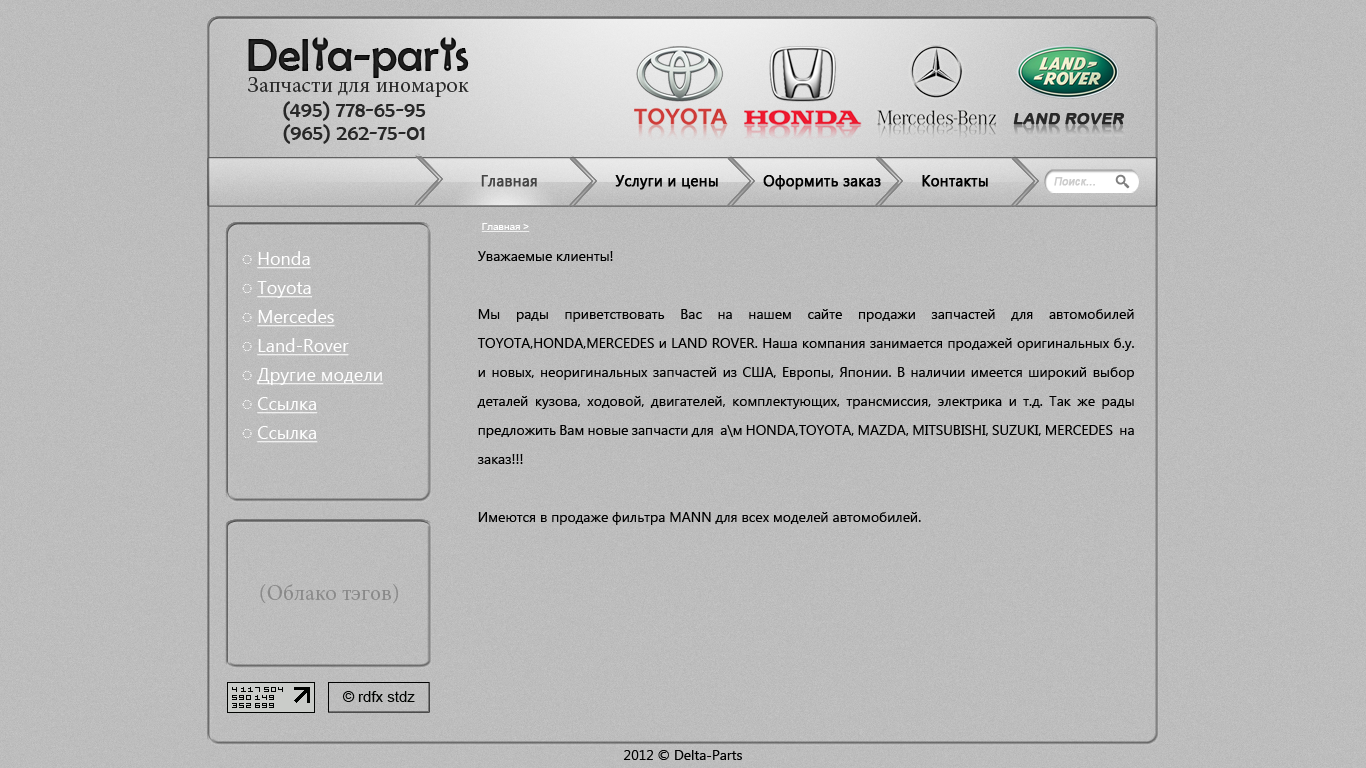Open the Honda sidebar link
Viewport: 1366px width, 768px height.
[x=284, y=259]
